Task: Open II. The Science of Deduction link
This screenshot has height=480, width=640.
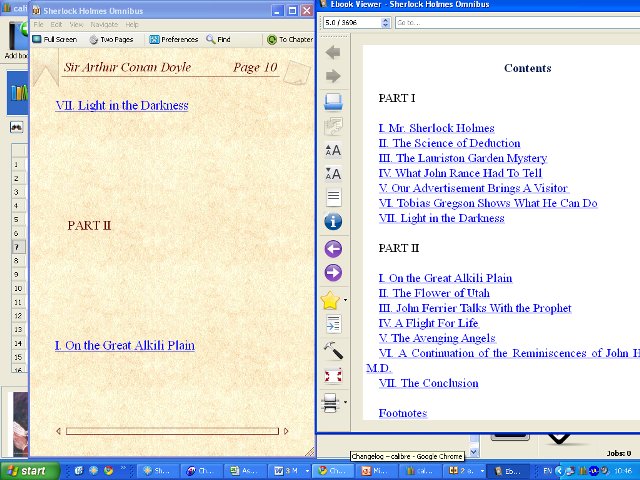Action: click(449, 143)
